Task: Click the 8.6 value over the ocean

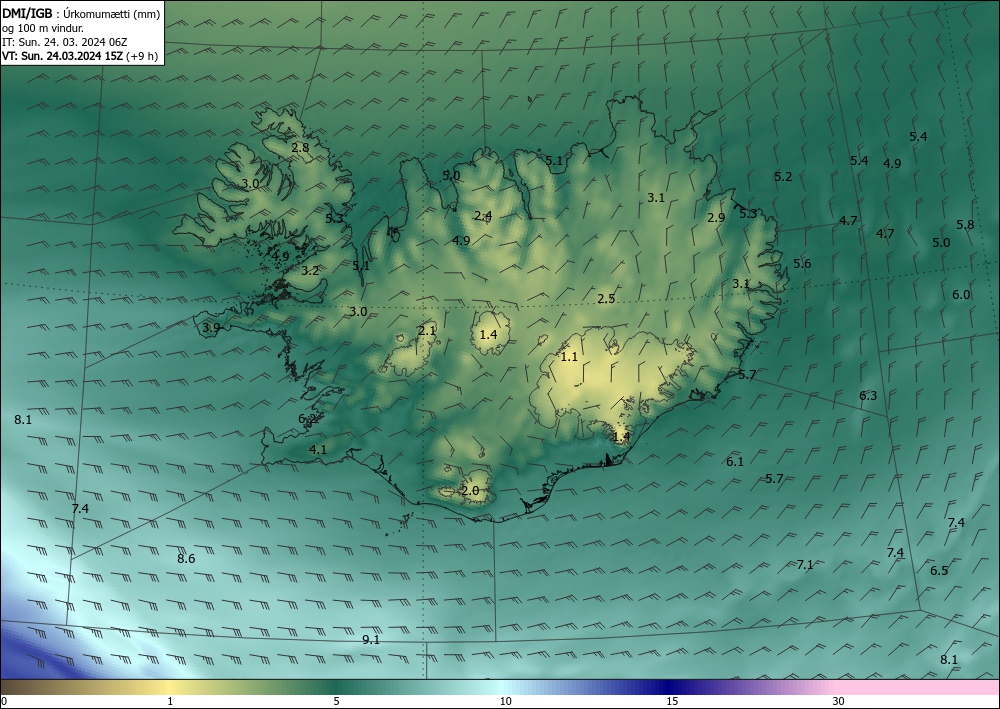Action: [x=186, y=559]
